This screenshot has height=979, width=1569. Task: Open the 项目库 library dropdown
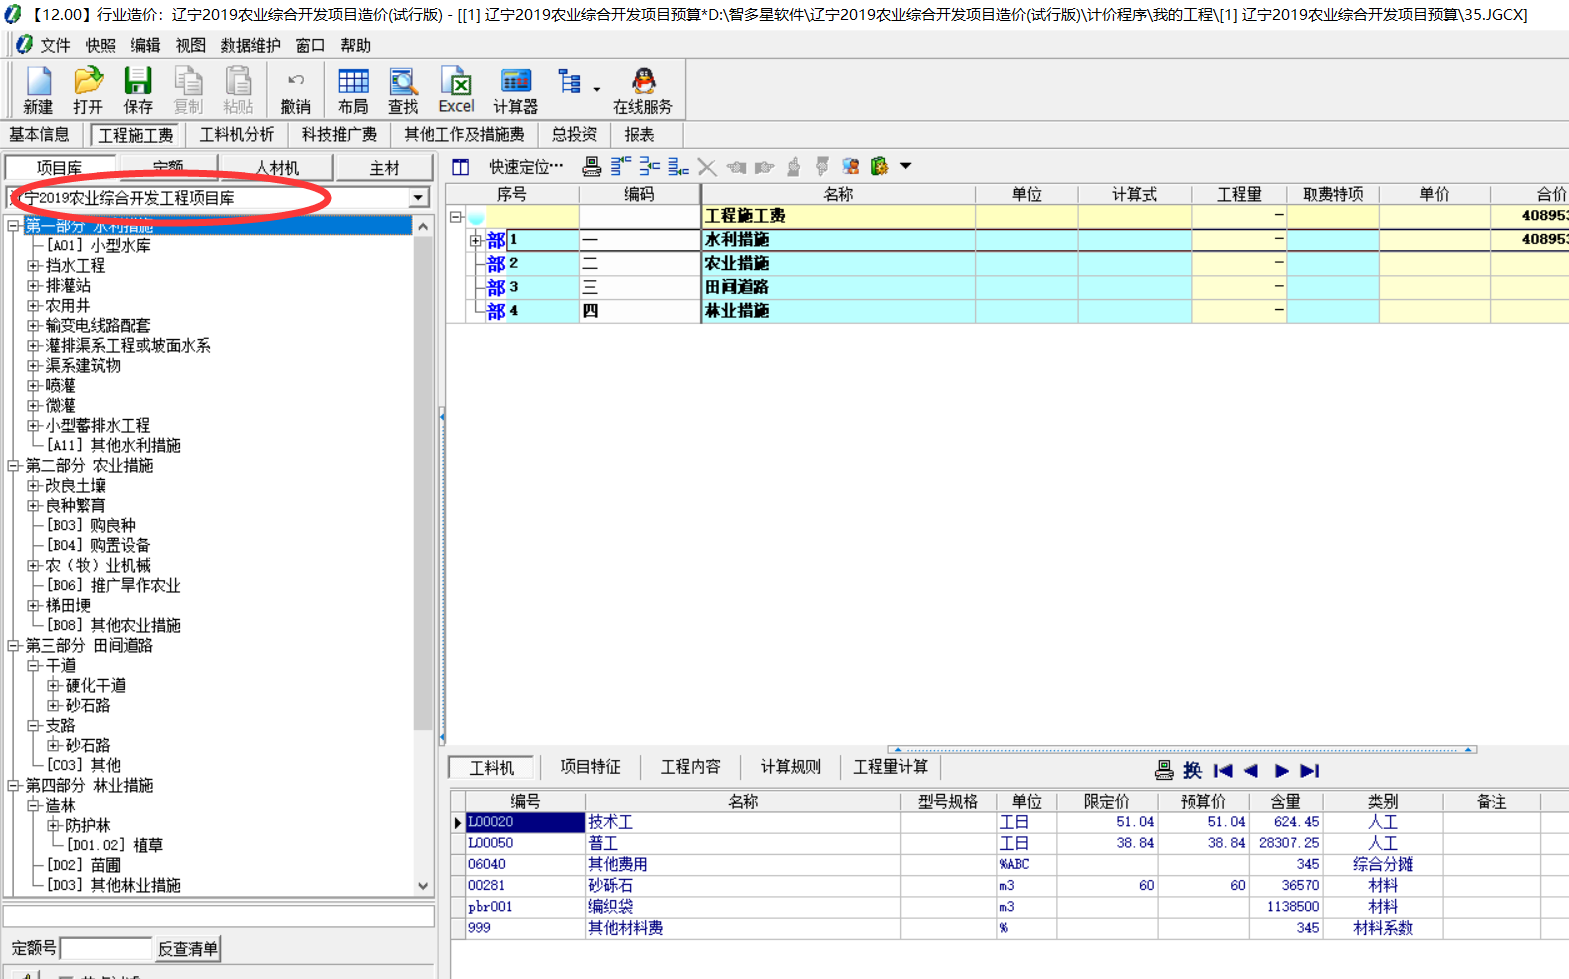pos(418,198)
